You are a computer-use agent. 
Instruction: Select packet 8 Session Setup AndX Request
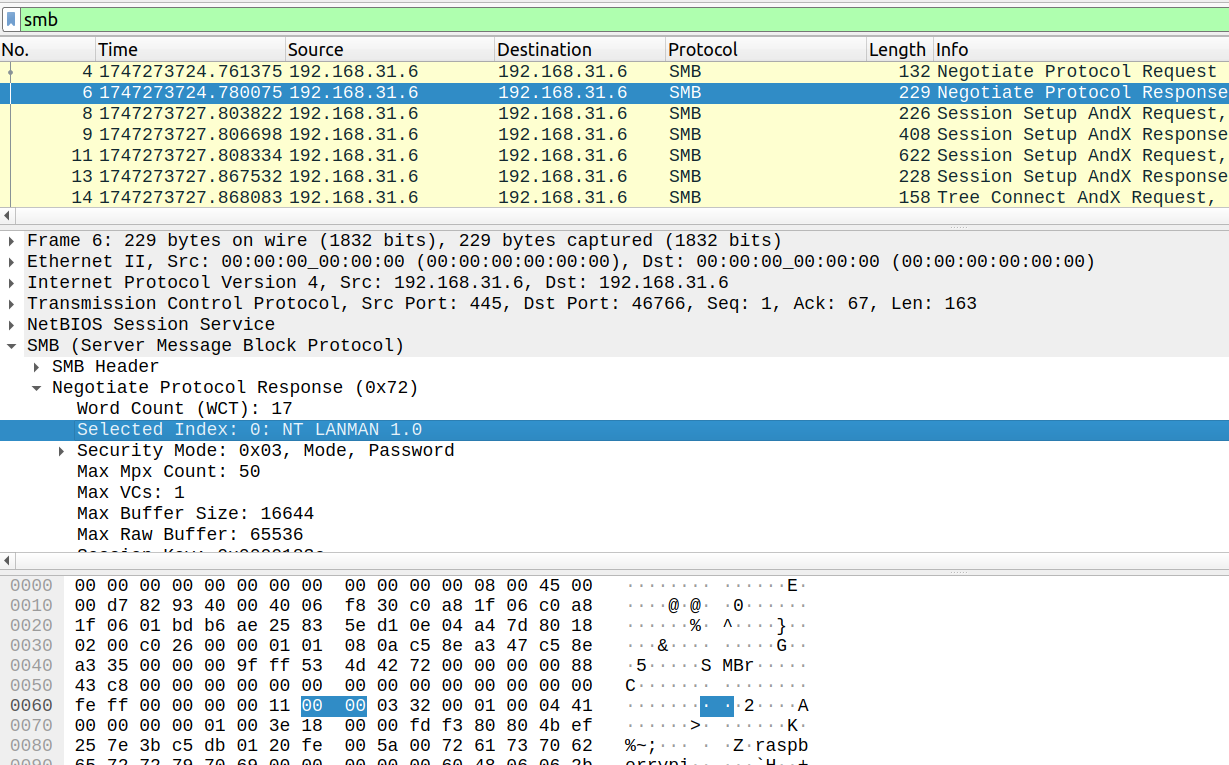(614, 113)
